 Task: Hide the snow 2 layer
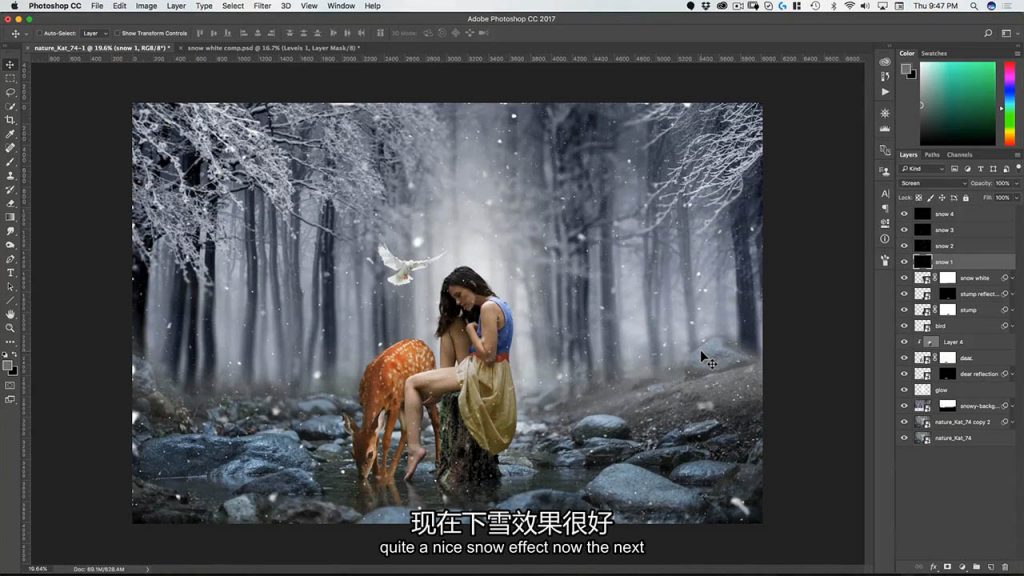tap(904, 246)
